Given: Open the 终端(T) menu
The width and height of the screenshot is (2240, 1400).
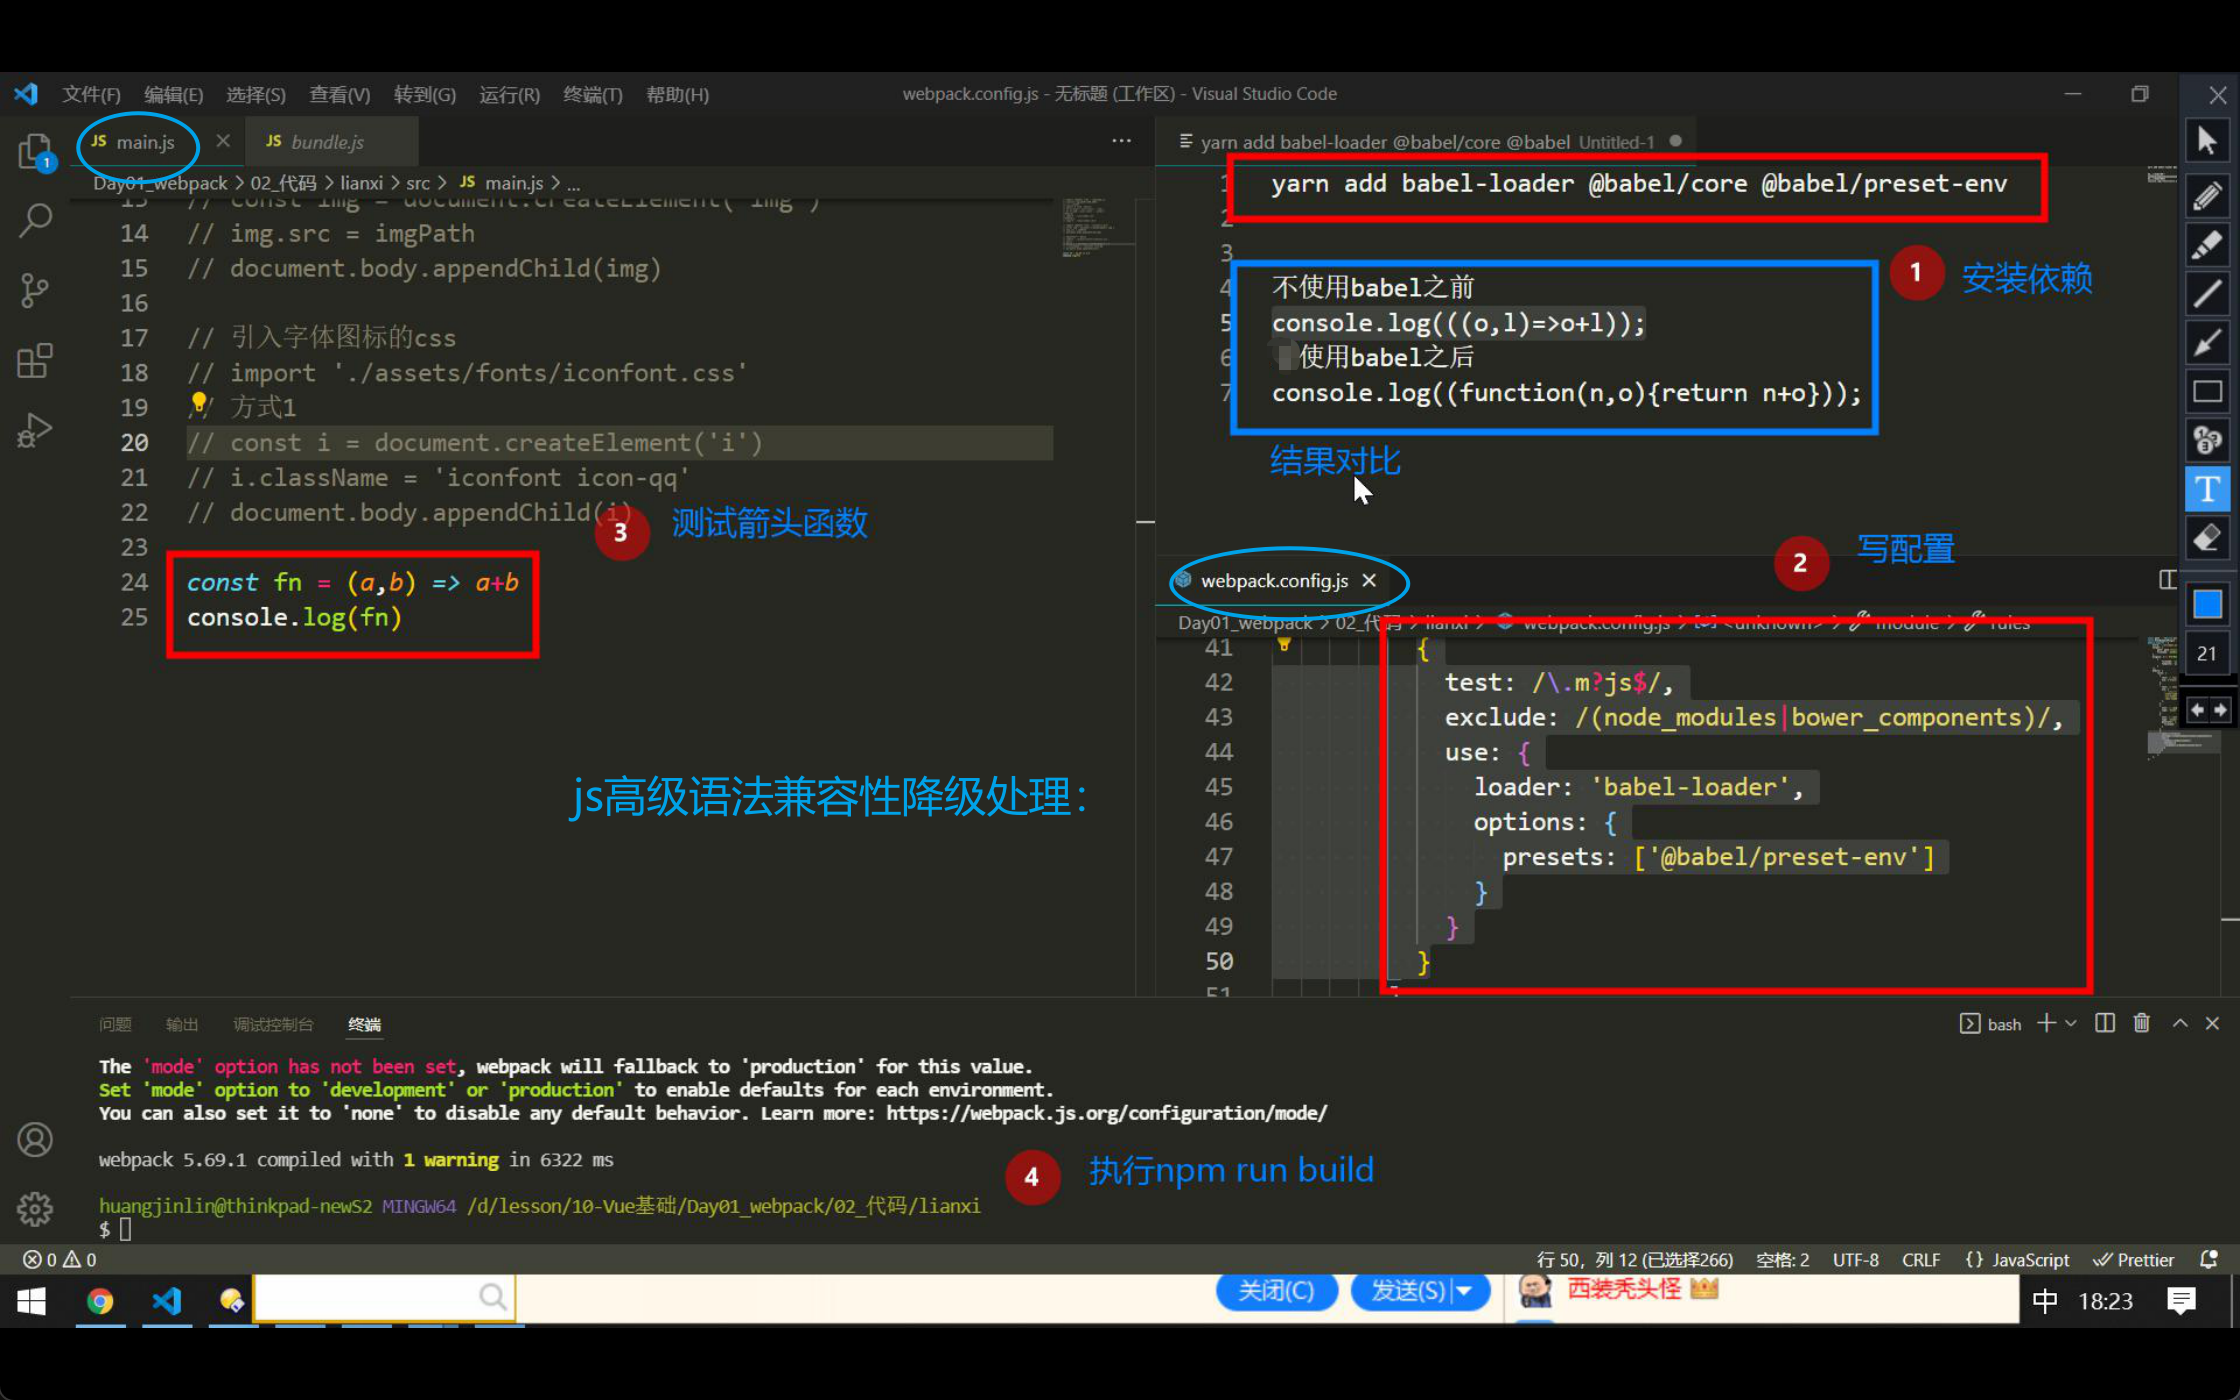Looking at the screenshot, I should tap(593, 94).
